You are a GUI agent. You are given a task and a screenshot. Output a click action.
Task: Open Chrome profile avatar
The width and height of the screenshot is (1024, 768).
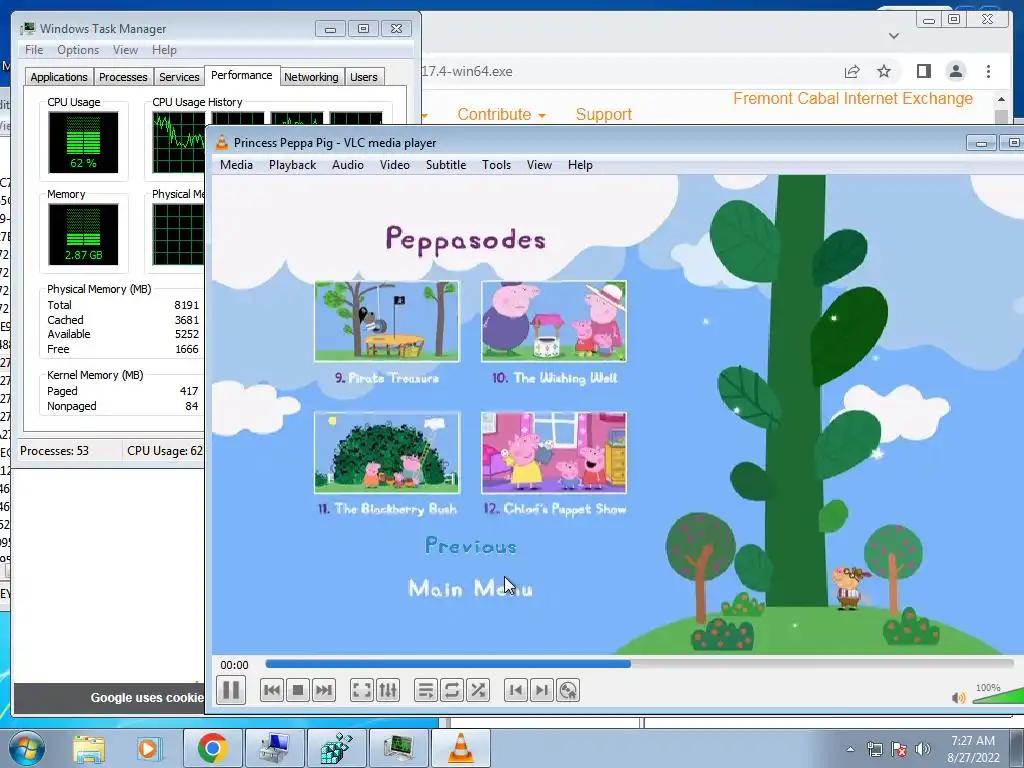[x=956, y=71]
